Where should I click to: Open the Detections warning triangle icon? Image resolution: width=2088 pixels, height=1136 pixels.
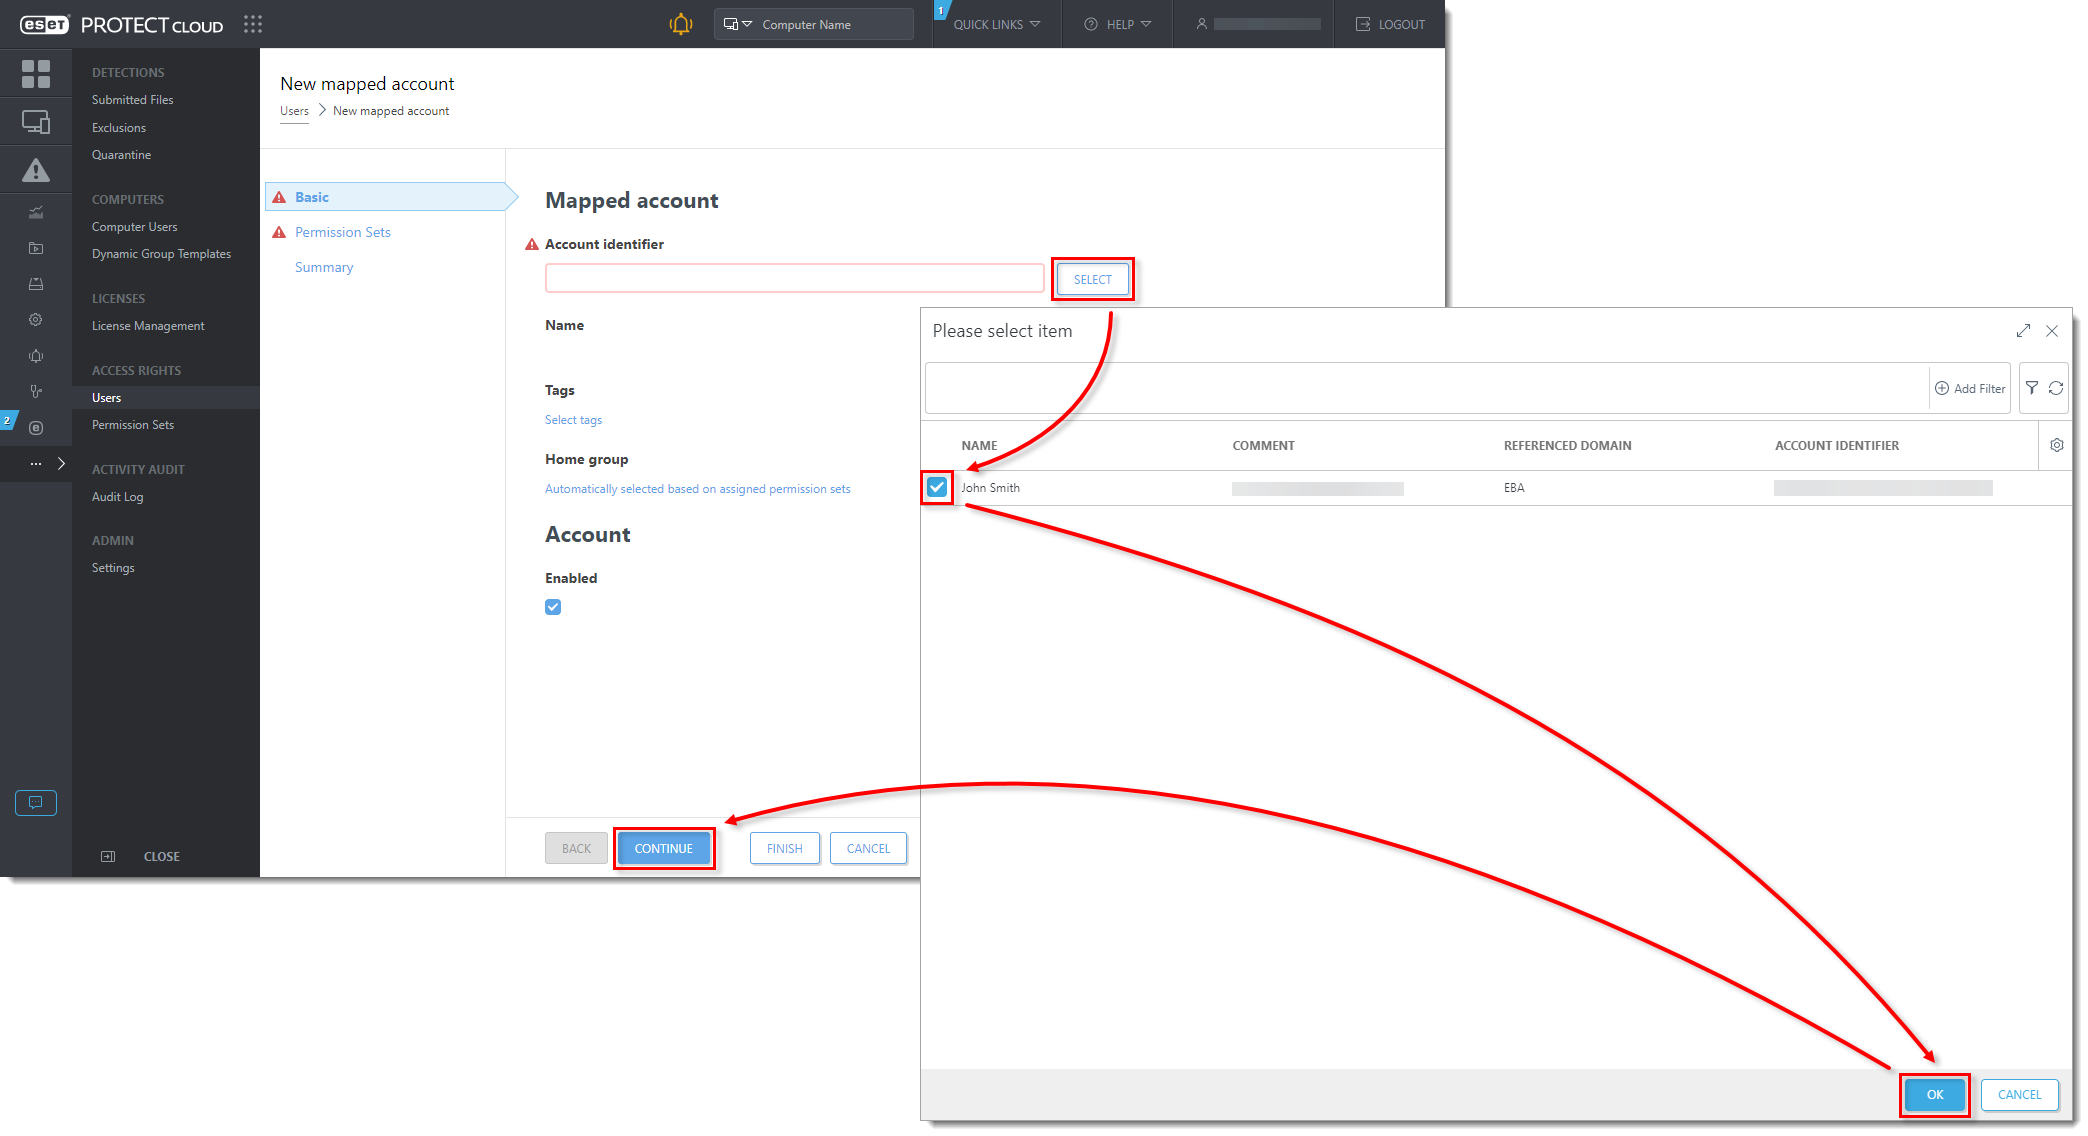[x=36, y=171]
